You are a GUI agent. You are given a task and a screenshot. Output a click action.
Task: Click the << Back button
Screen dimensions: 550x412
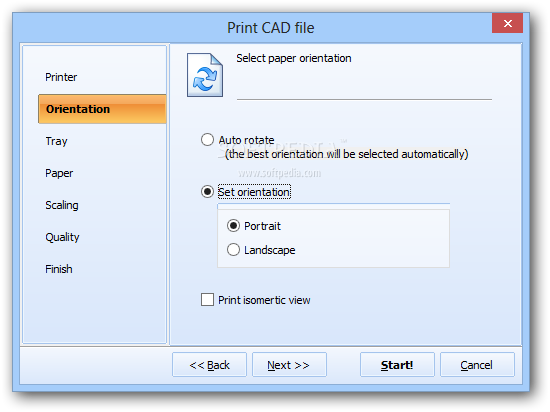pyautogui.click(x=209, y=365)
